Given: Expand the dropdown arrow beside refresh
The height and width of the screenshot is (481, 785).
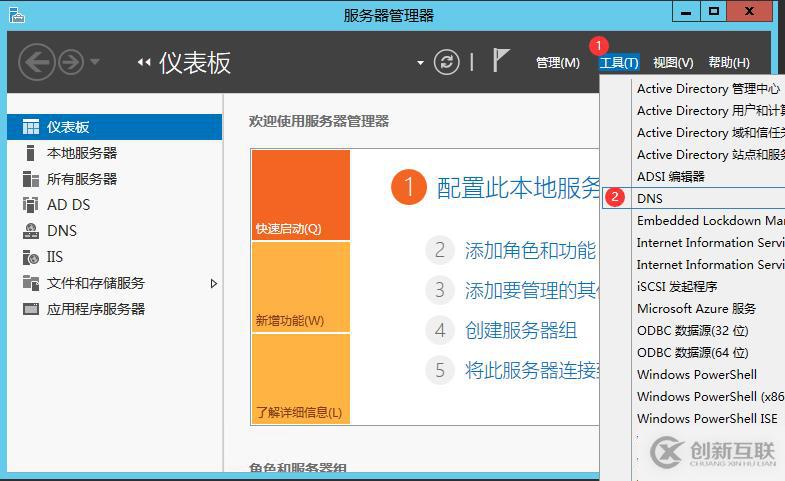Looking at the screenshot, I should (x=421, y=63).
